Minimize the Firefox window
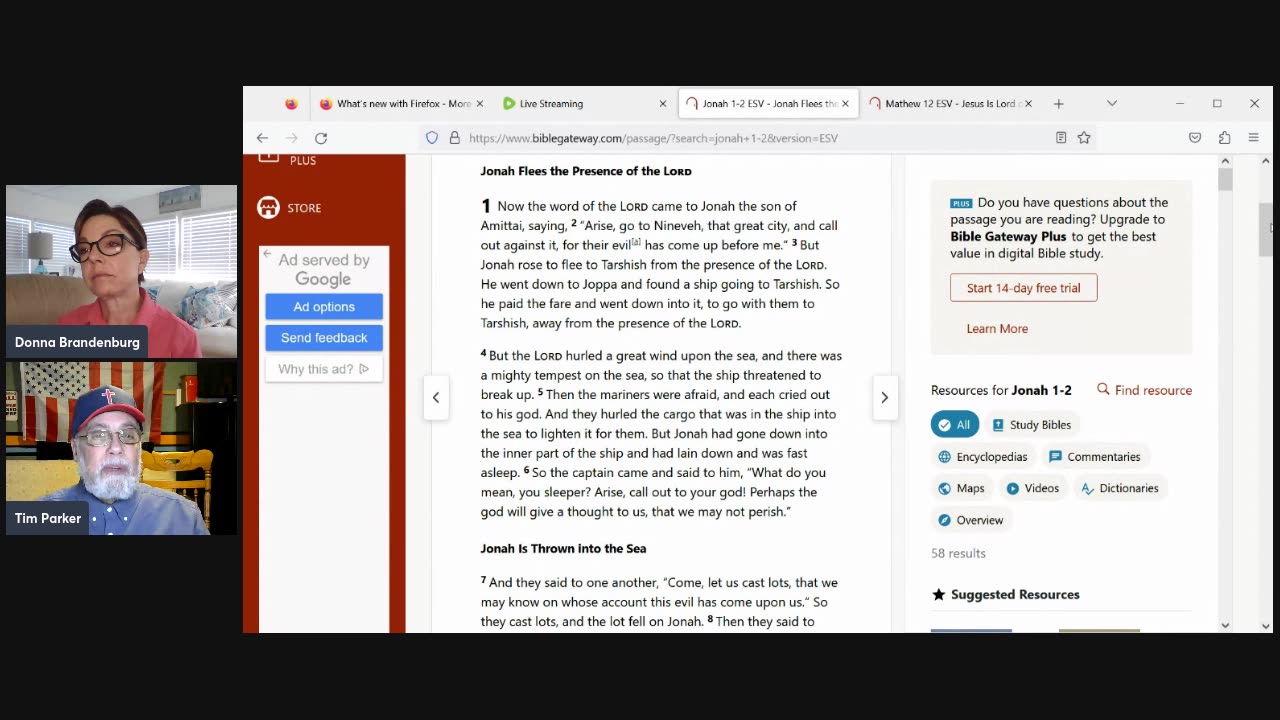The height and width of the screenshot is (720, 1280). 1180,104
